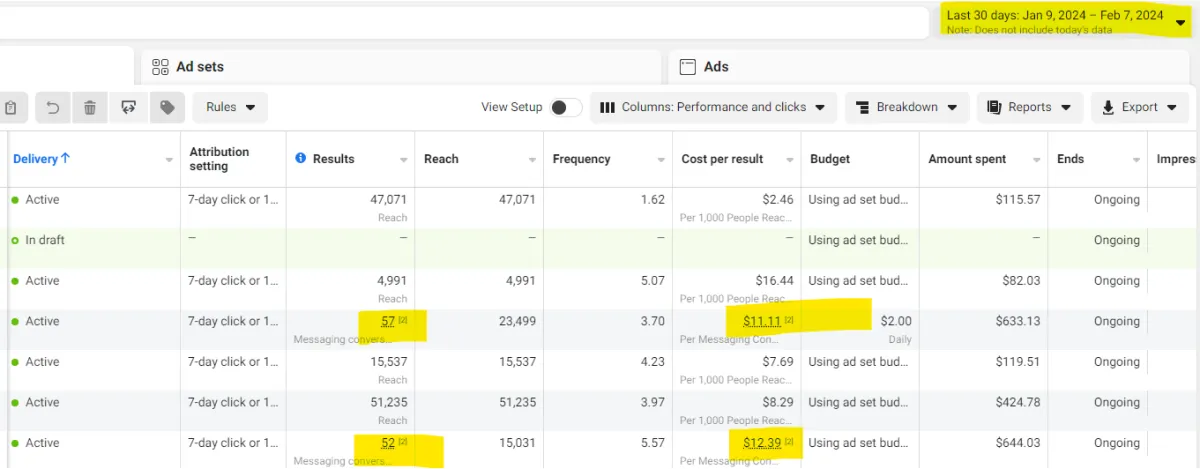Click the 57 messaging results link
The height and width of the screenshot is (469, 1200).
pos(388,321)
